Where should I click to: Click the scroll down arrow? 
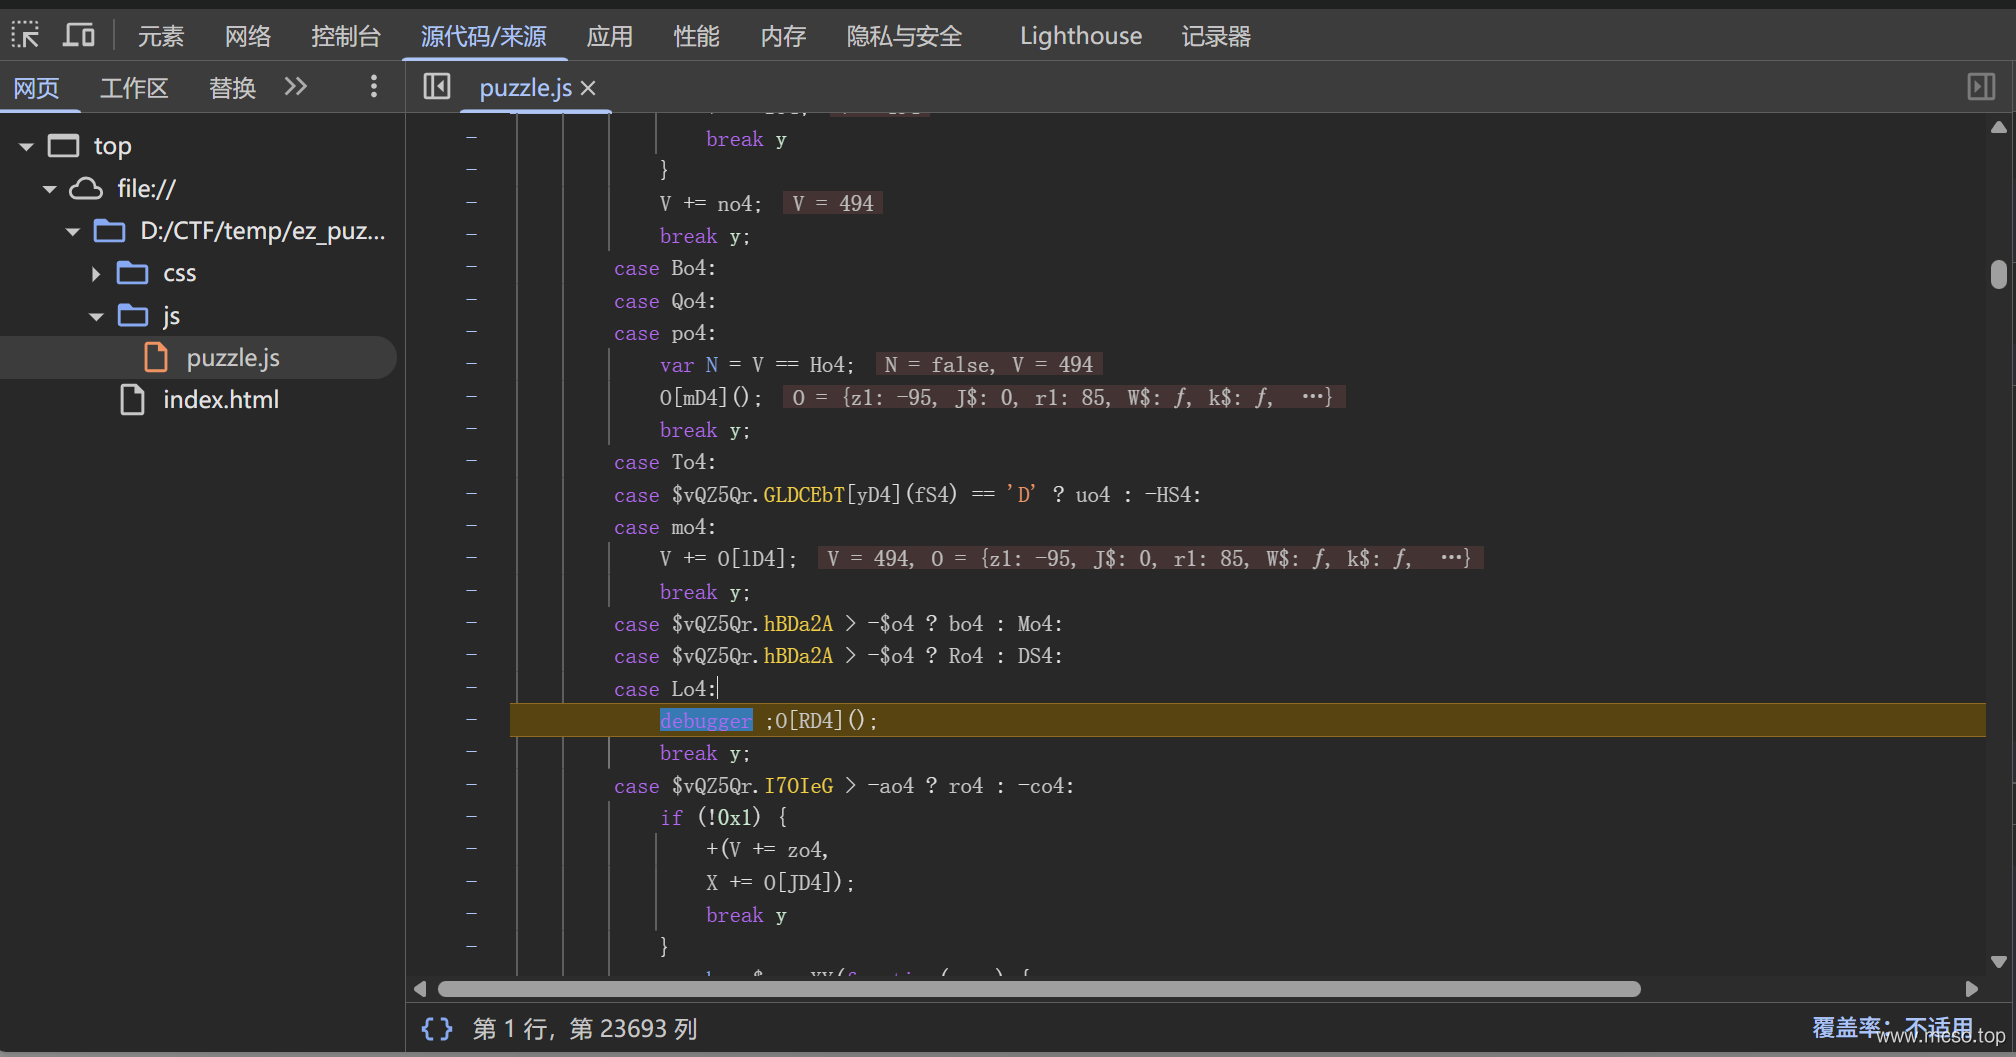[x=1998, y=962]
